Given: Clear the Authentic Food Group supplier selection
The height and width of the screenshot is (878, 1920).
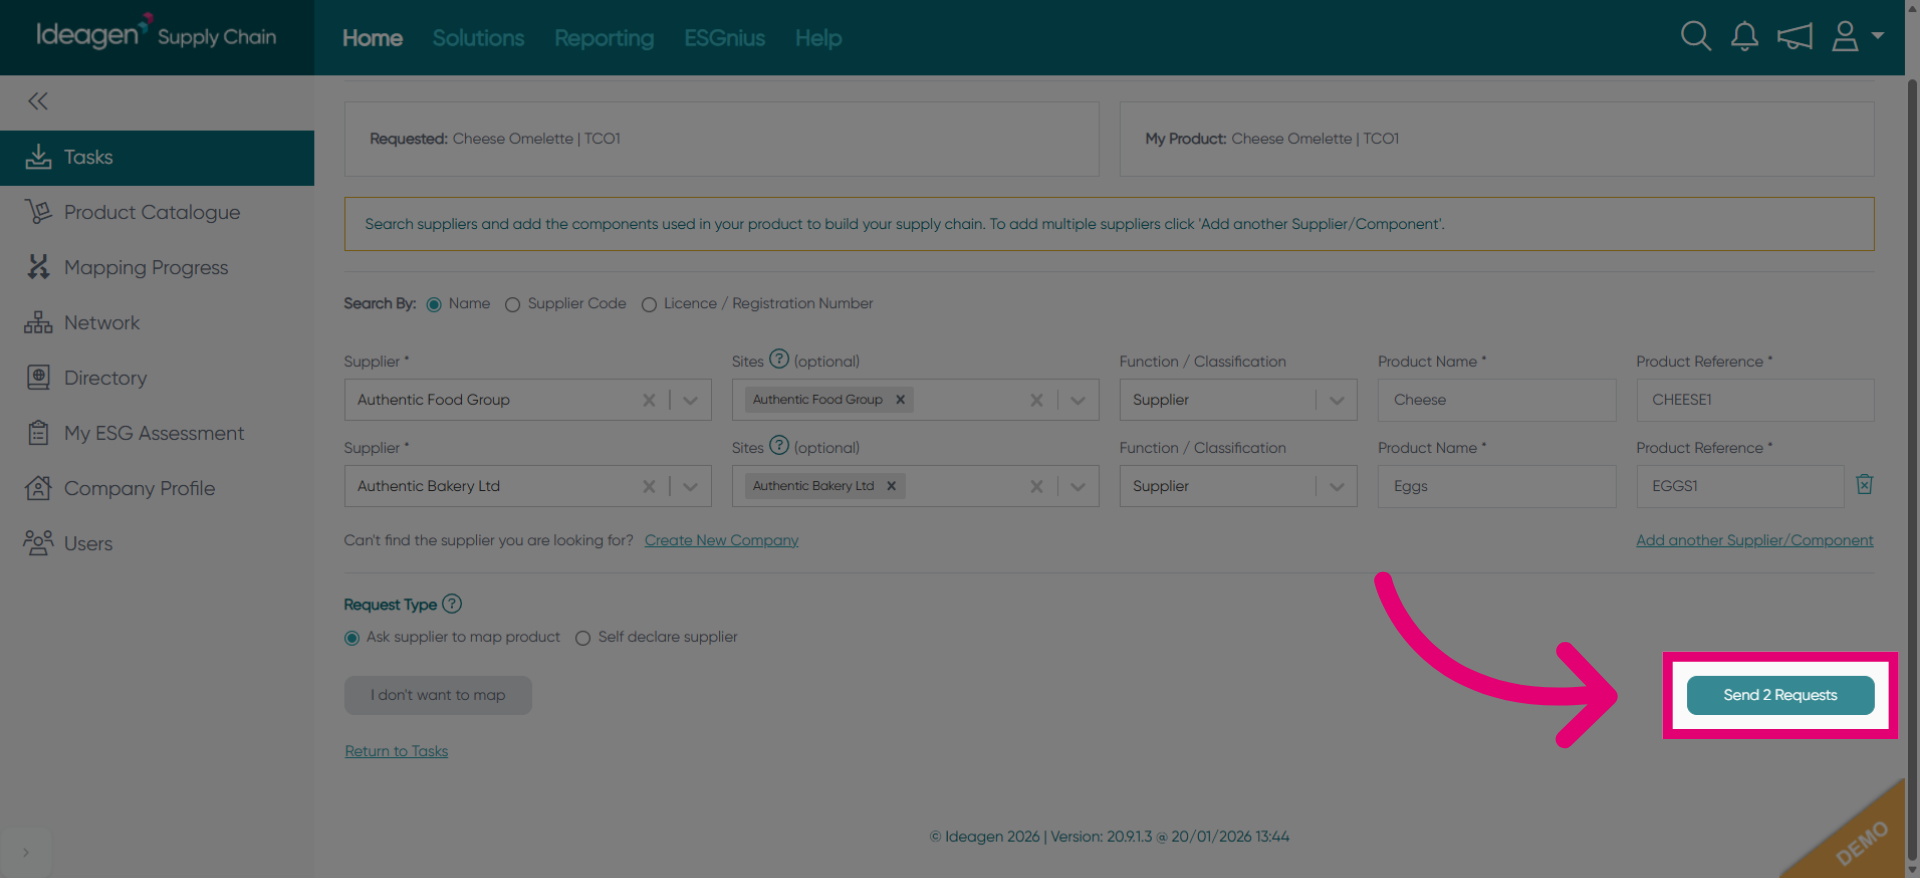Looking at the screenshot, I should tap(649, 400).
